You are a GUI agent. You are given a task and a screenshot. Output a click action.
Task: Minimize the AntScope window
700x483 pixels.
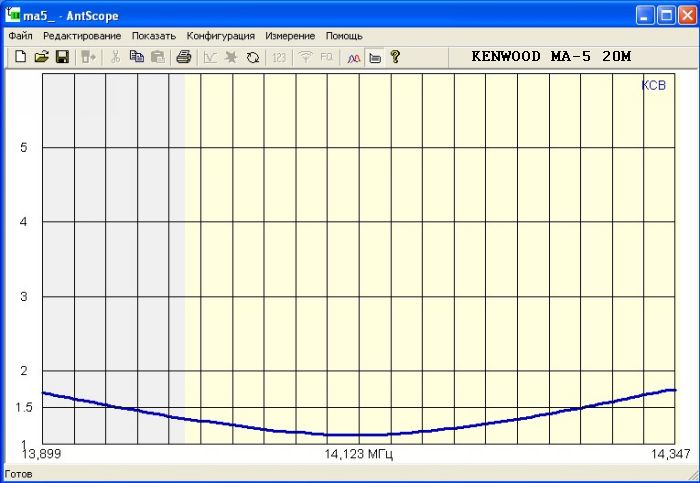click(x=645, y=16)
